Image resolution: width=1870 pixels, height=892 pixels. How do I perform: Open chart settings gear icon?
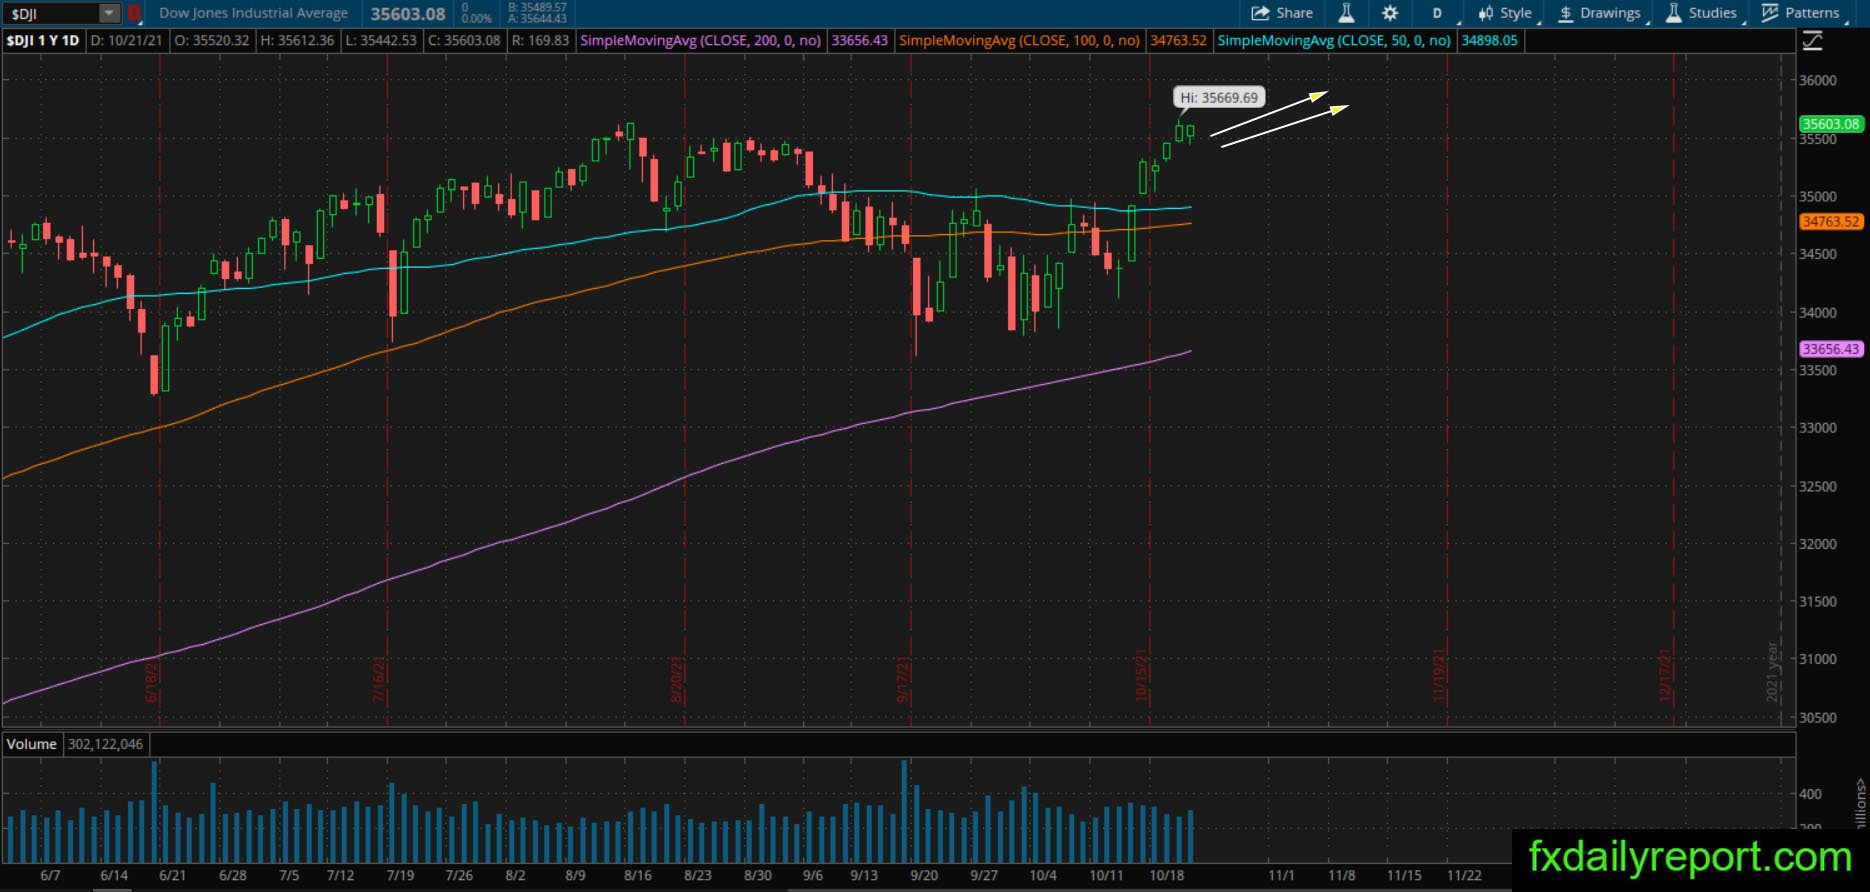(1390, 13)
